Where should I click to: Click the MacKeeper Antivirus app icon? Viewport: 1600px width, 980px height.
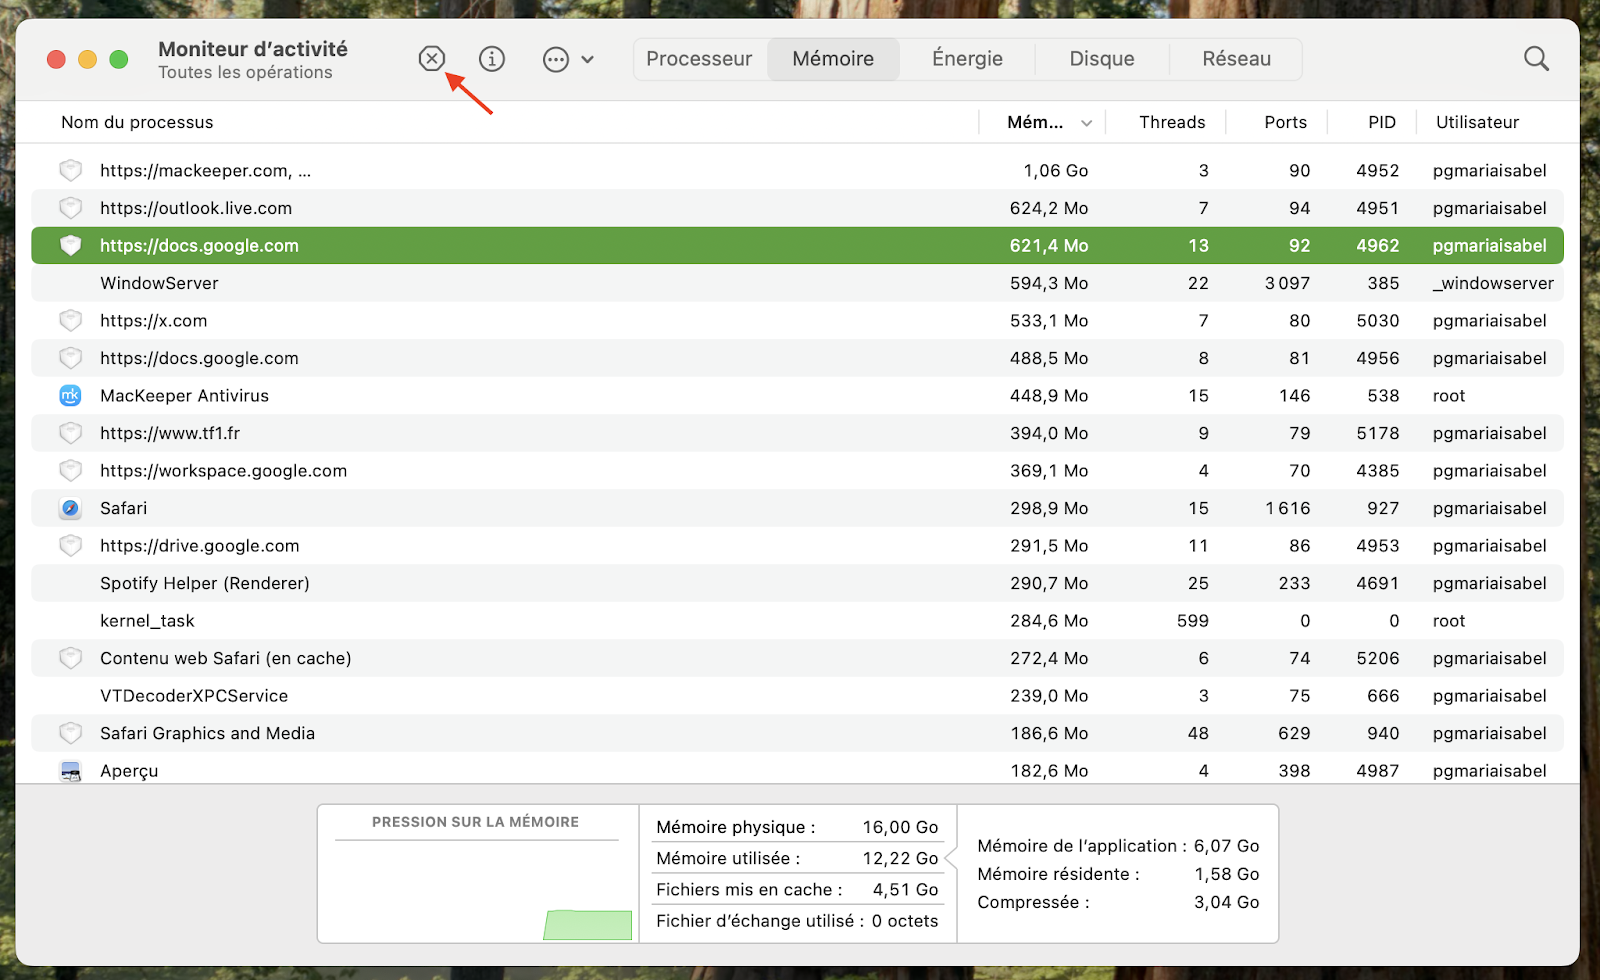(x=70, y=395)
